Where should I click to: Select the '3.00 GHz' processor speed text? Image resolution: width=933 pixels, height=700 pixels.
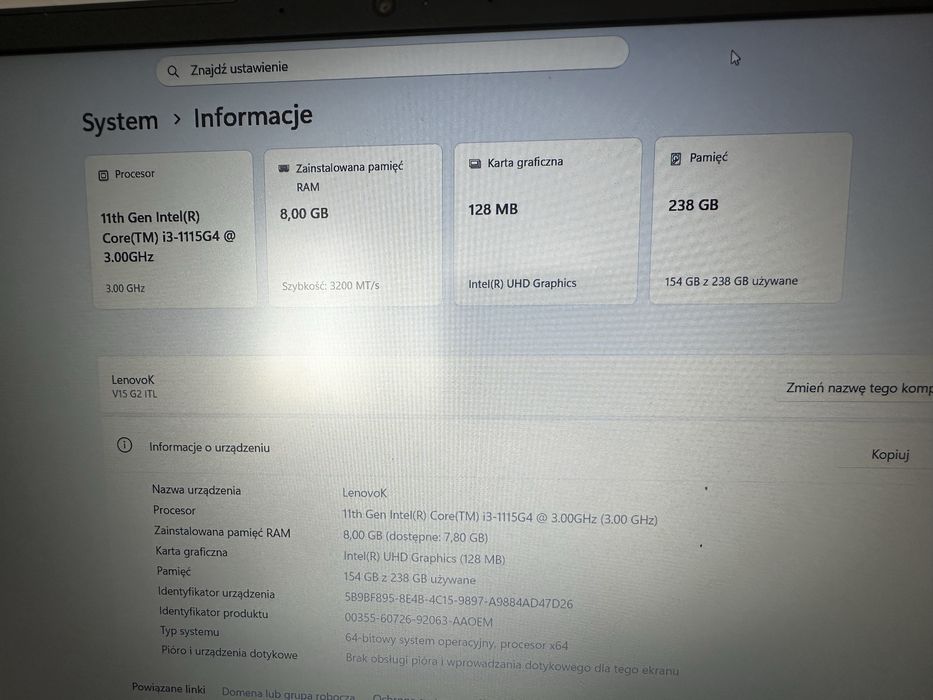coord(125,289)
